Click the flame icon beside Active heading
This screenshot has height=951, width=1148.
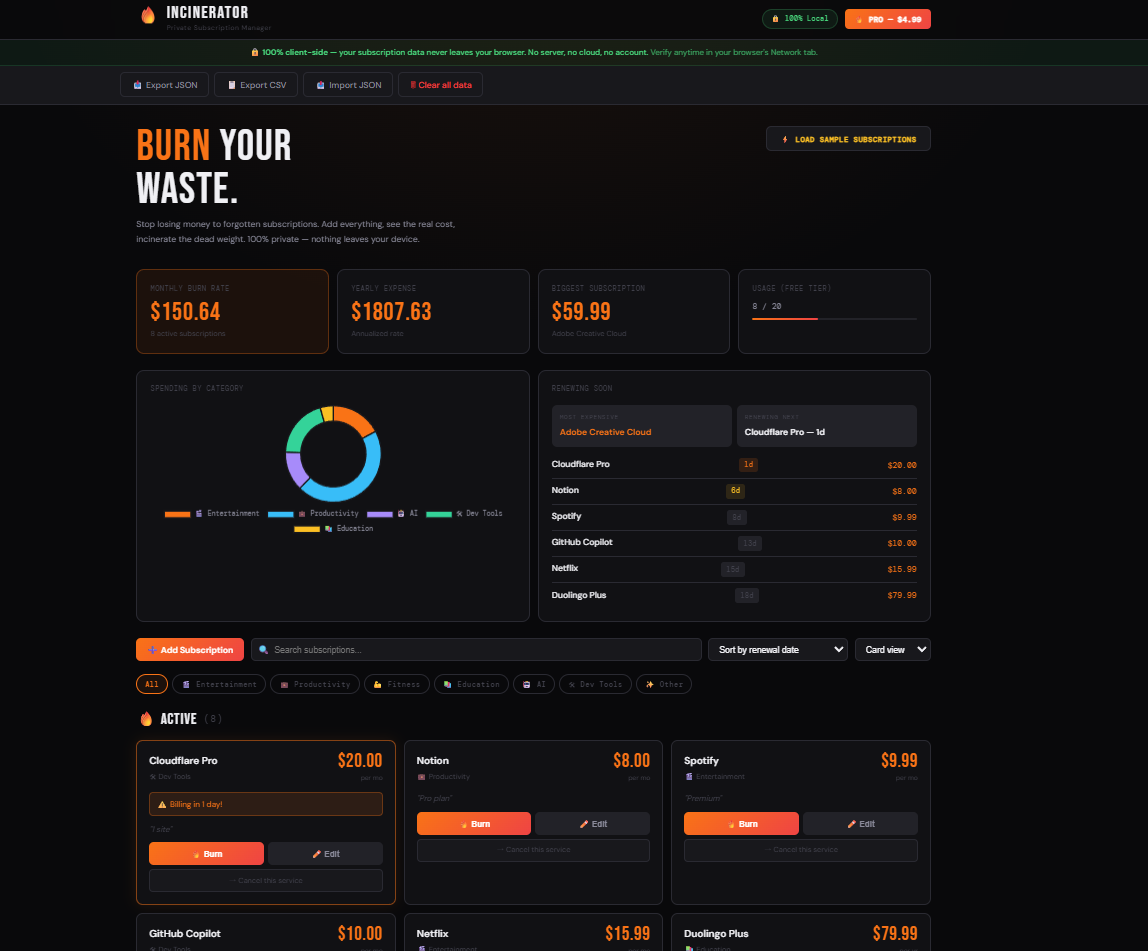[x=146, y=719]
